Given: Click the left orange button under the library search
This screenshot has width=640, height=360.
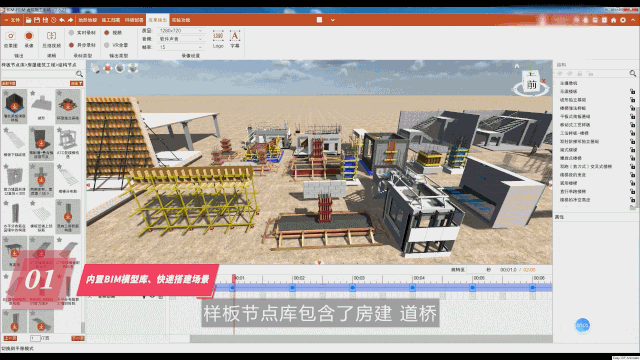Looking at the screenshot, I should pos(9,83).
